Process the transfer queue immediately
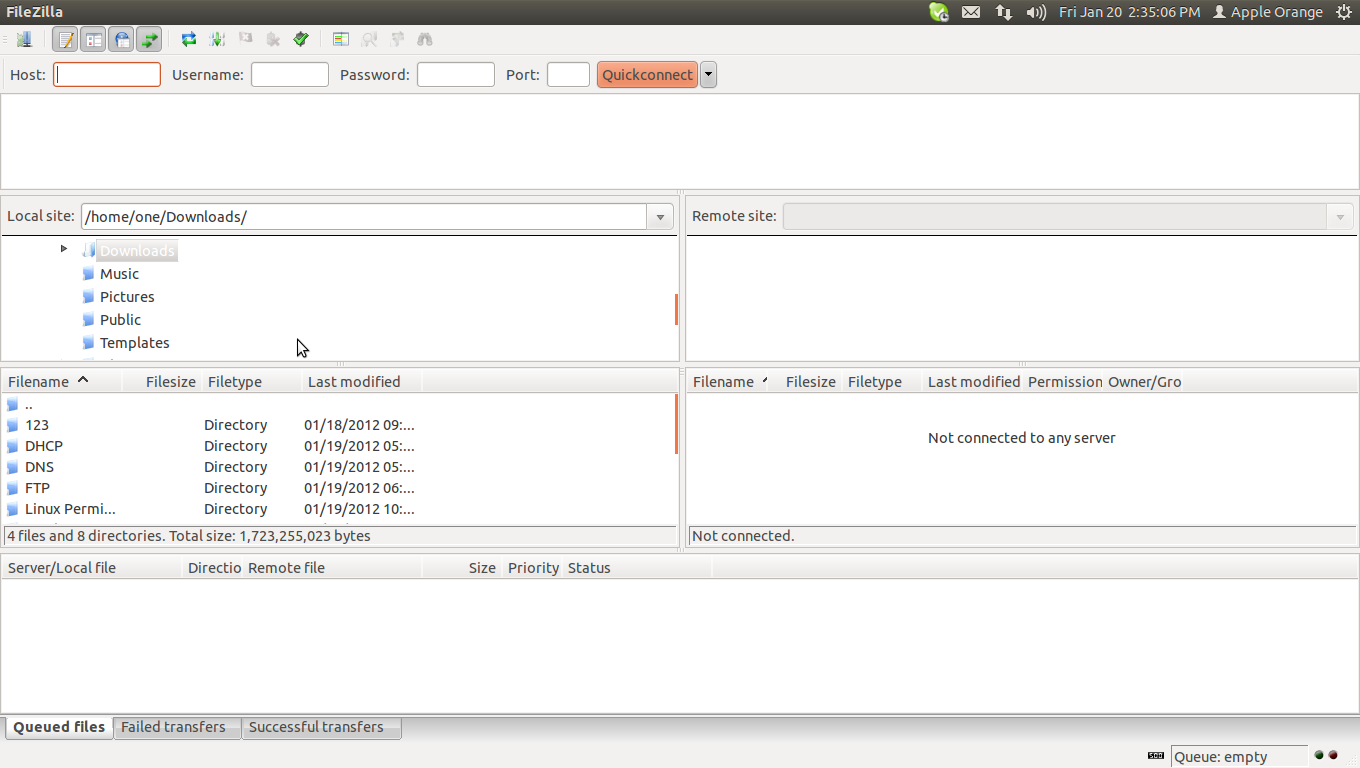This screenshot has height=768, width=1360. 217,39
